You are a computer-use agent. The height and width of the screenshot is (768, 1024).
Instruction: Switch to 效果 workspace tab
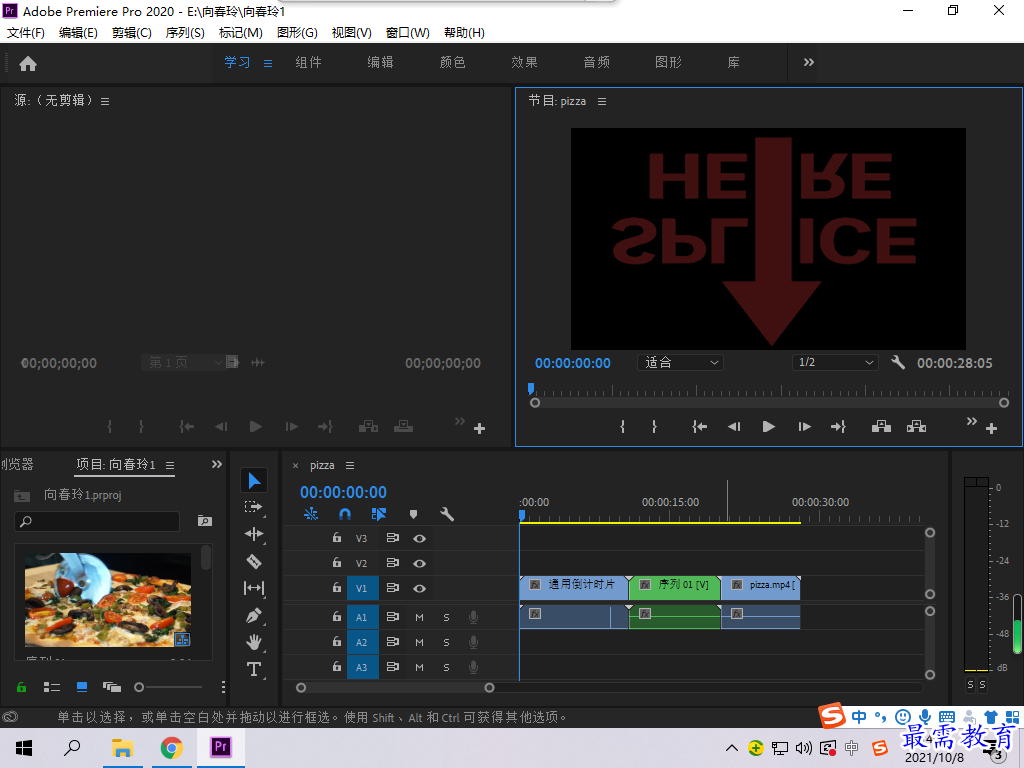[524, 62]
